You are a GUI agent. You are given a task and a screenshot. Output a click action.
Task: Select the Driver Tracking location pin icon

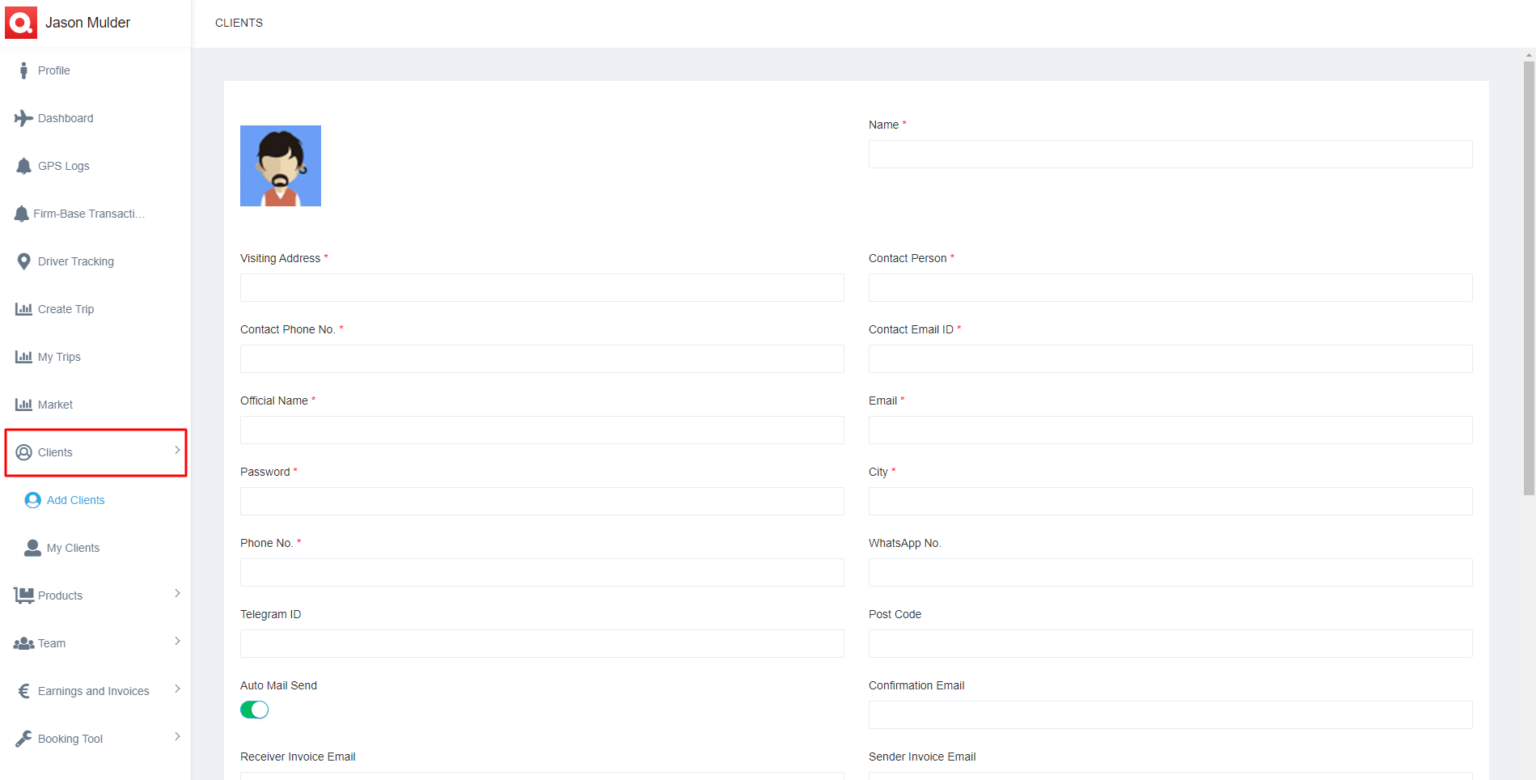click(x=22, y=261)
